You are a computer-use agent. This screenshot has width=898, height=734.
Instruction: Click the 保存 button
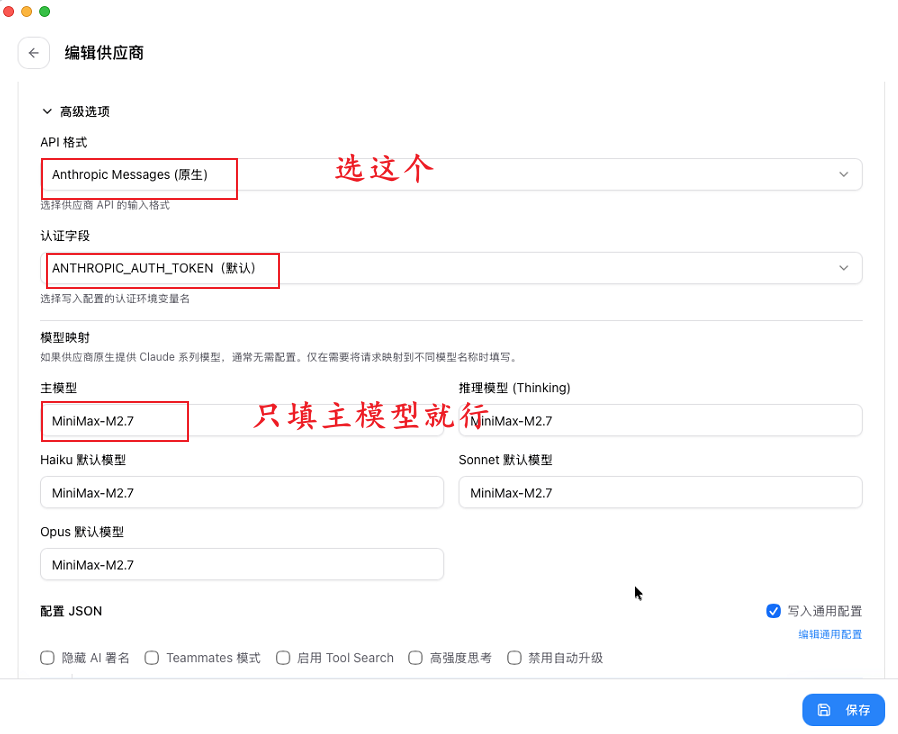coord(843,710)
